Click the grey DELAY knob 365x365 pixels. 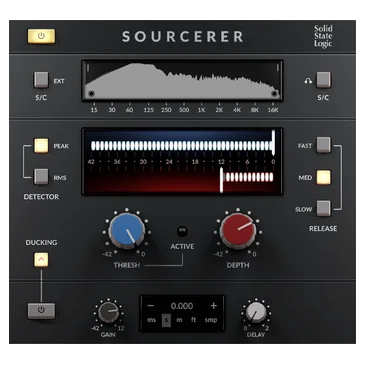click(256, 312)
